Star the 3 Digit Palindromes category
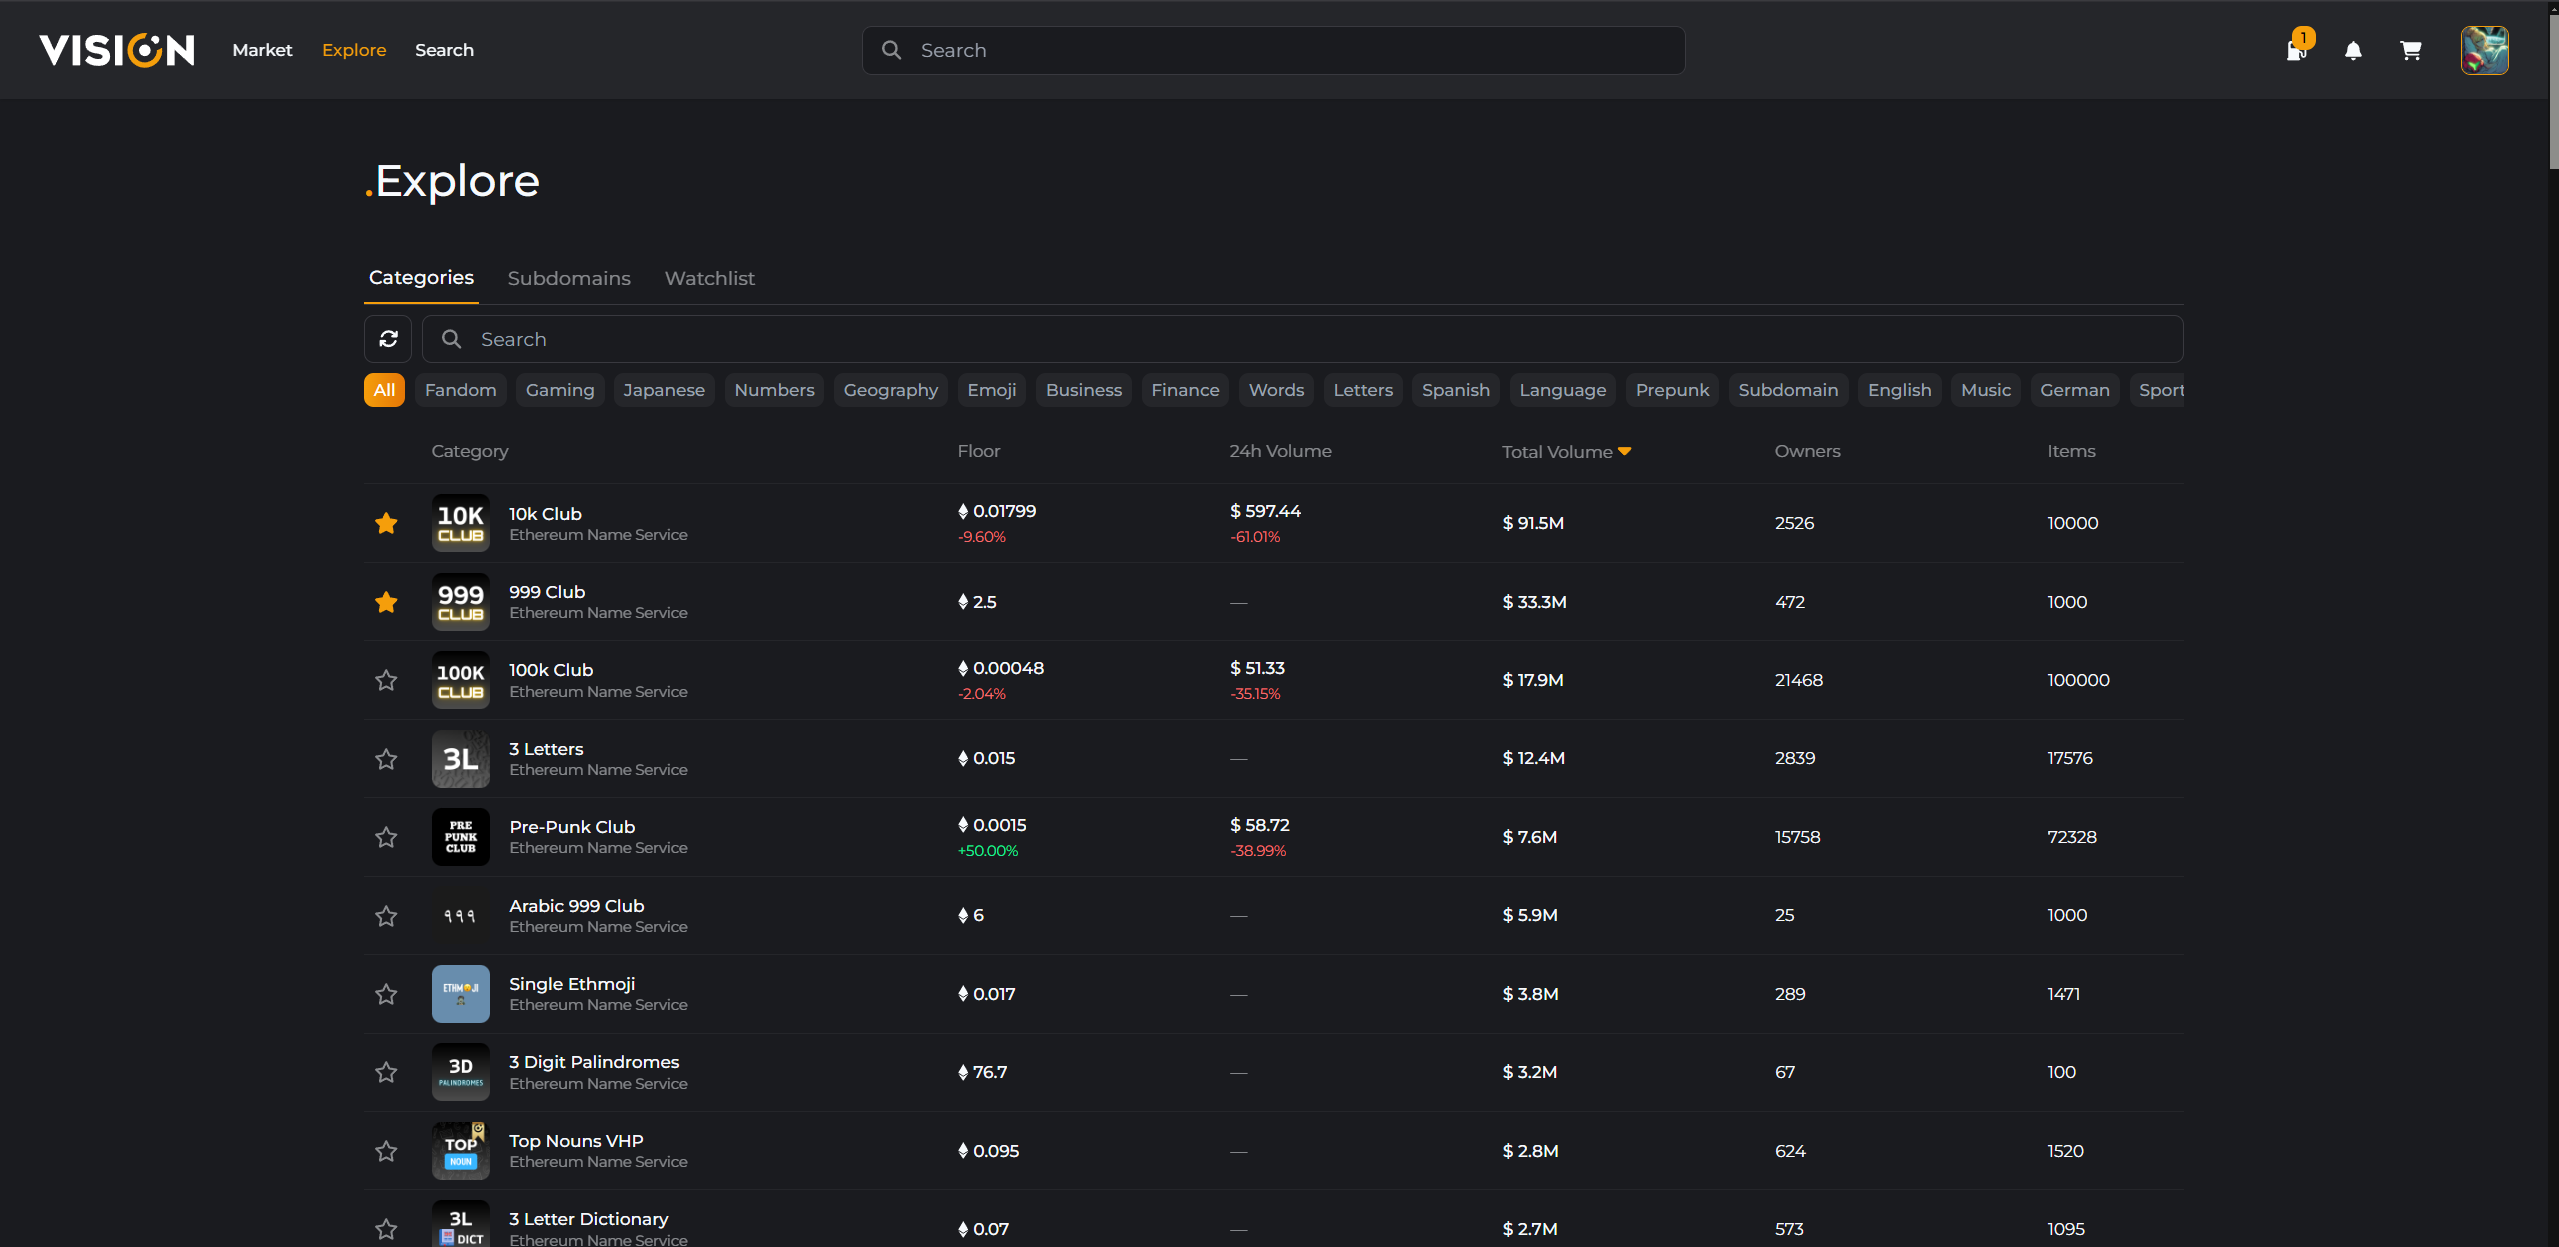Screen dimensions: 2559x1247 click(386, 1072)
